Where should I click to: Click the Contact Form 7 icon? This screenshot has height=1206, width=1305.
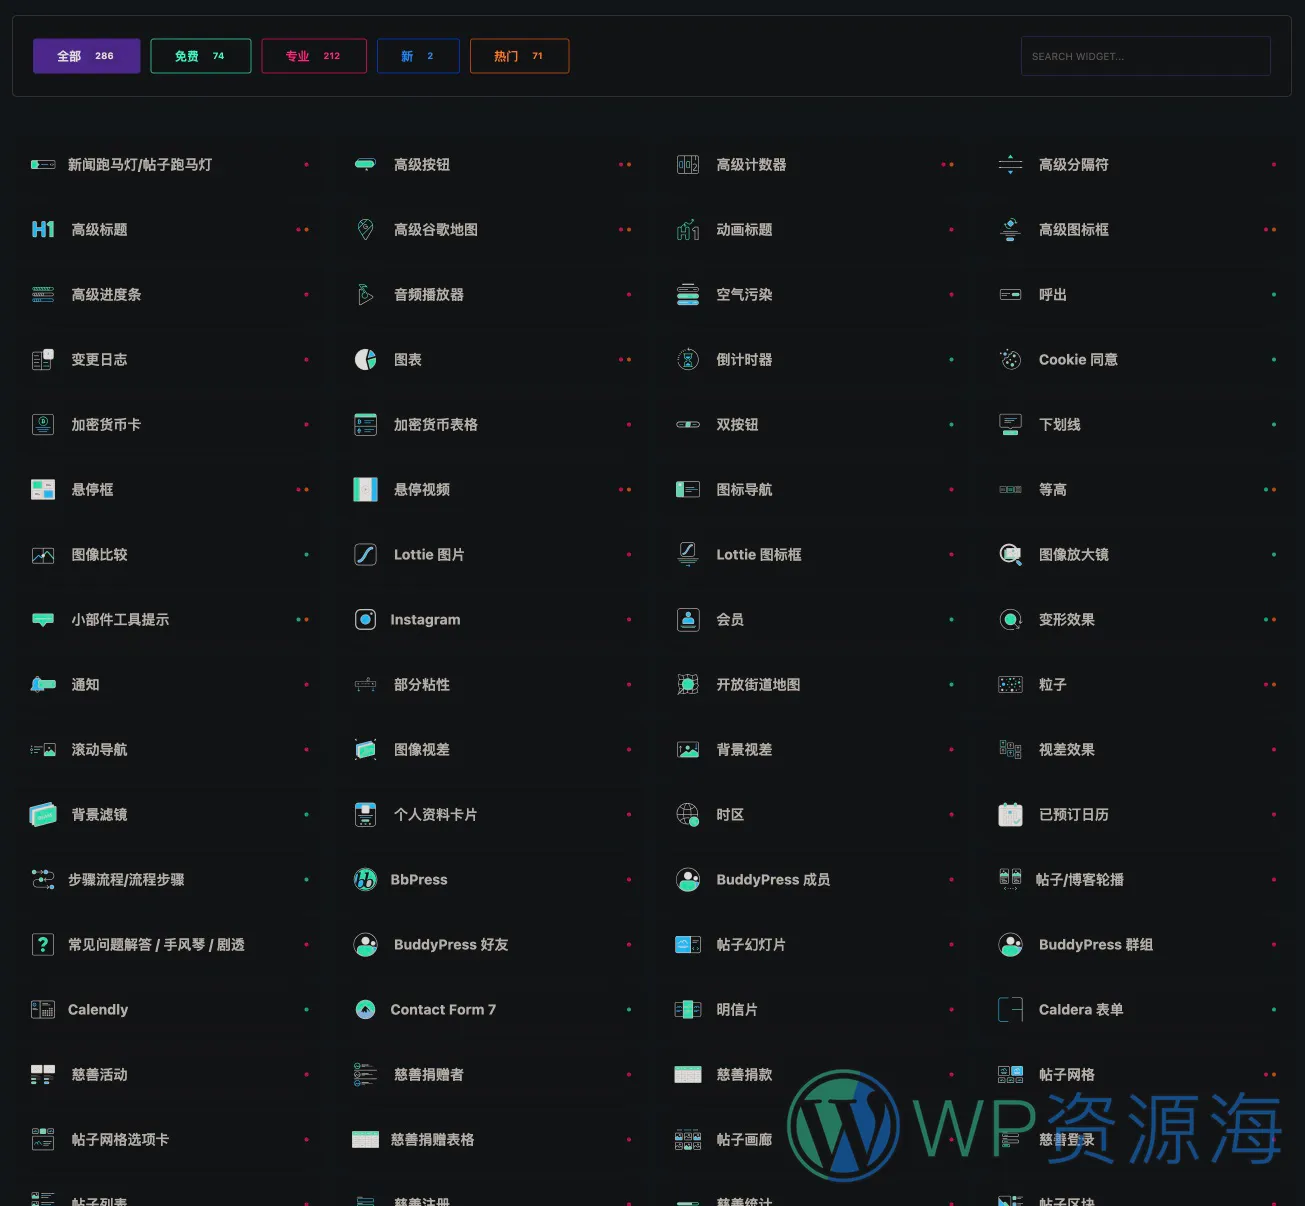tap(365, 1010)
